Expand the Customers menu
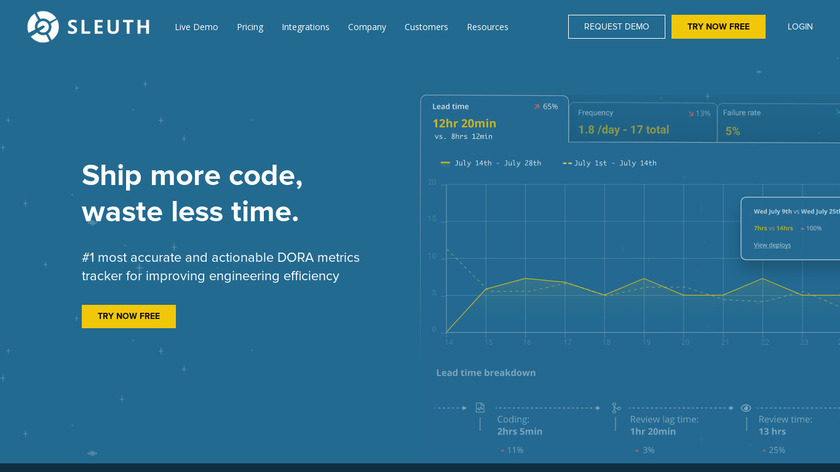This screenshot has height=472, width=840. click(x=426, y=27)
